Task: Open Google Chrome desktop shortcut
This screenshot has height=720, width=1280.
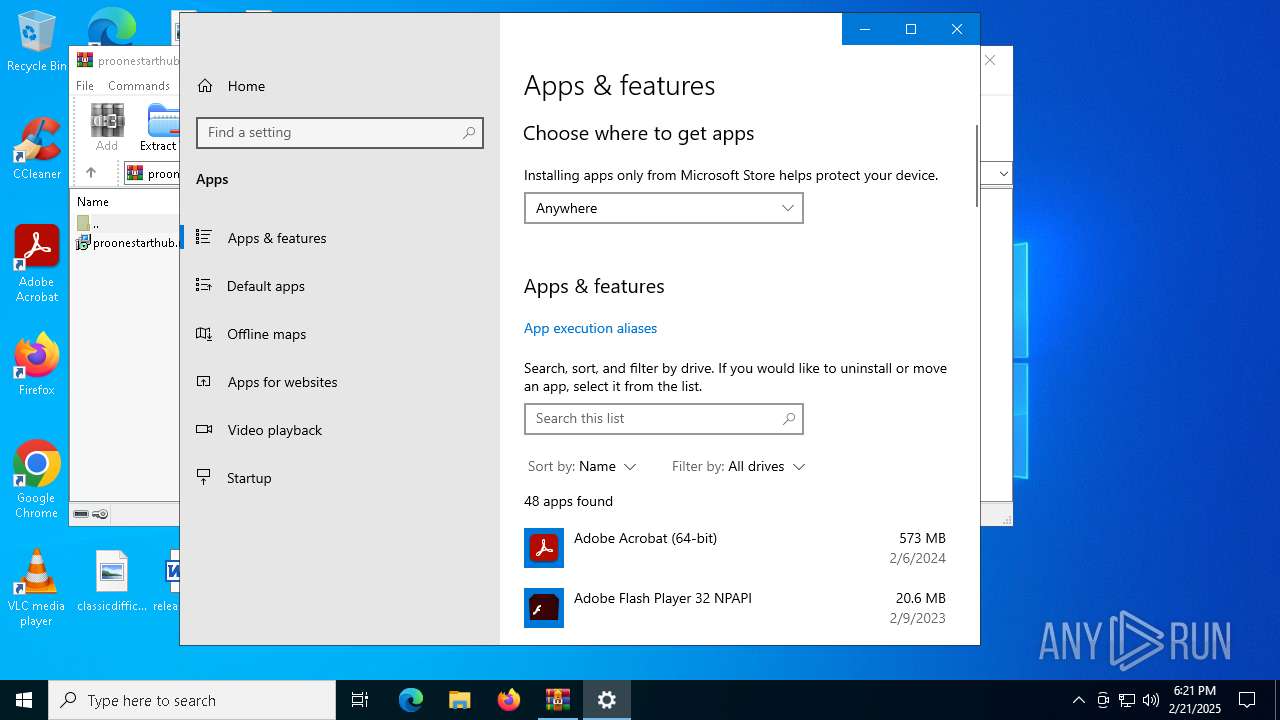Action: click(x=36, y=480)
